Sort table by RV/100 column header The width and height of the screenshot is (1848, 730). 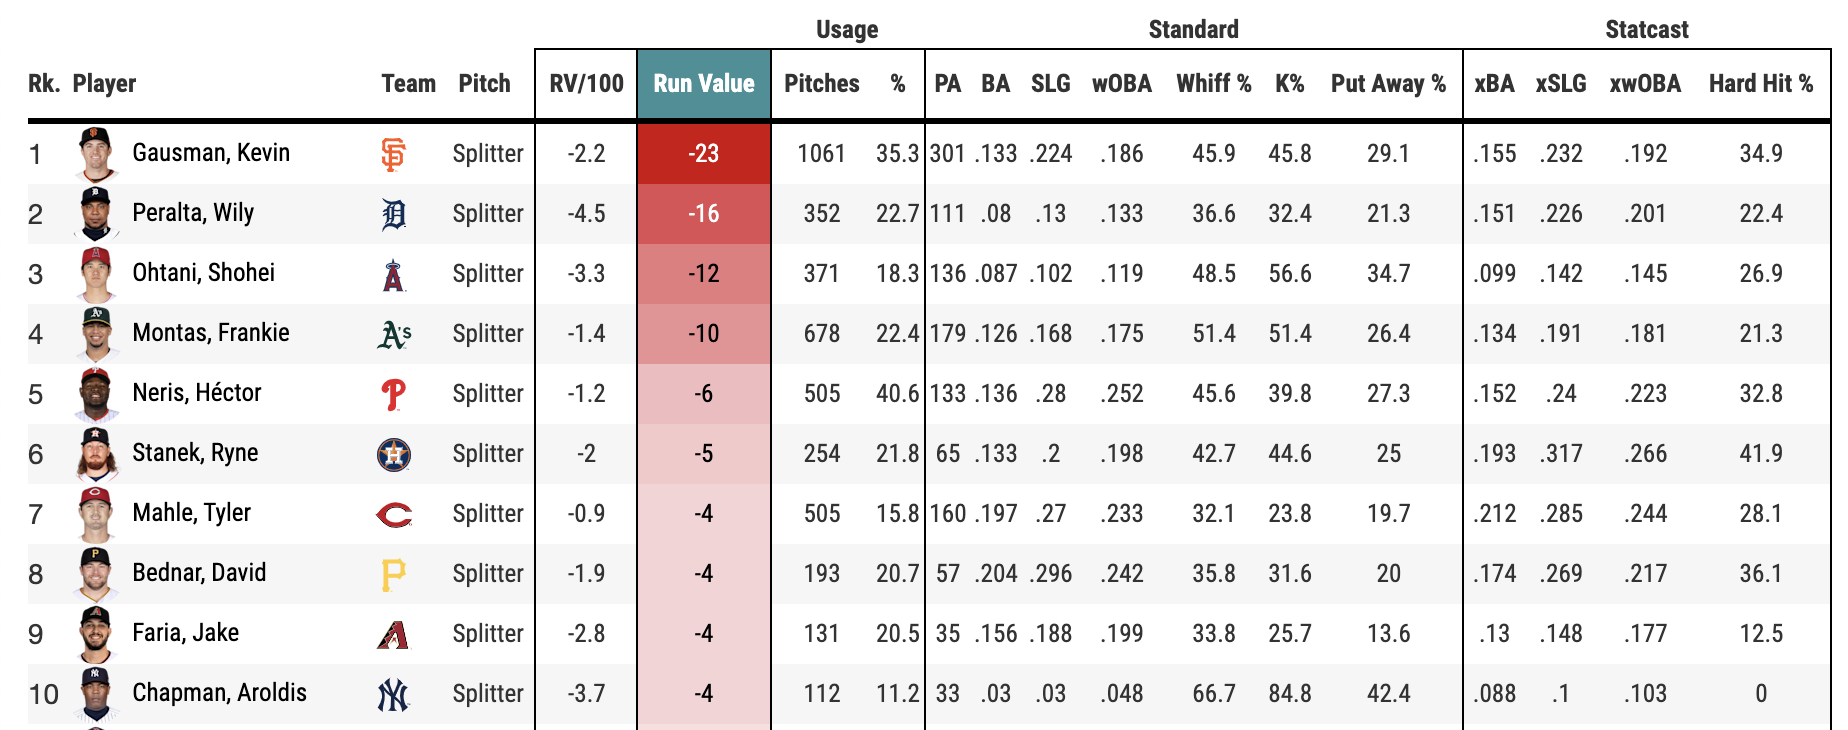pyautogui.click(x=586, y=84)
